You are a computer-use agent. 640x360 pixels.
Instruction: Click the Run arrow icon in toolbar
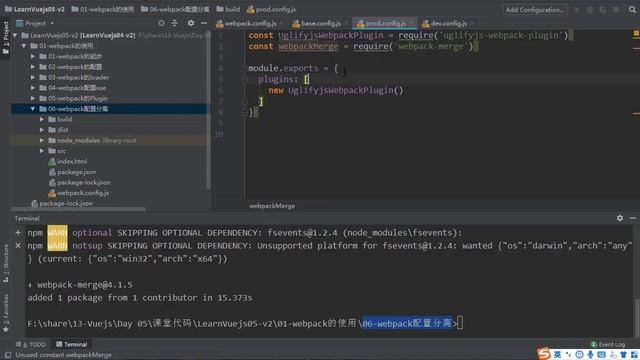(577, 9)
